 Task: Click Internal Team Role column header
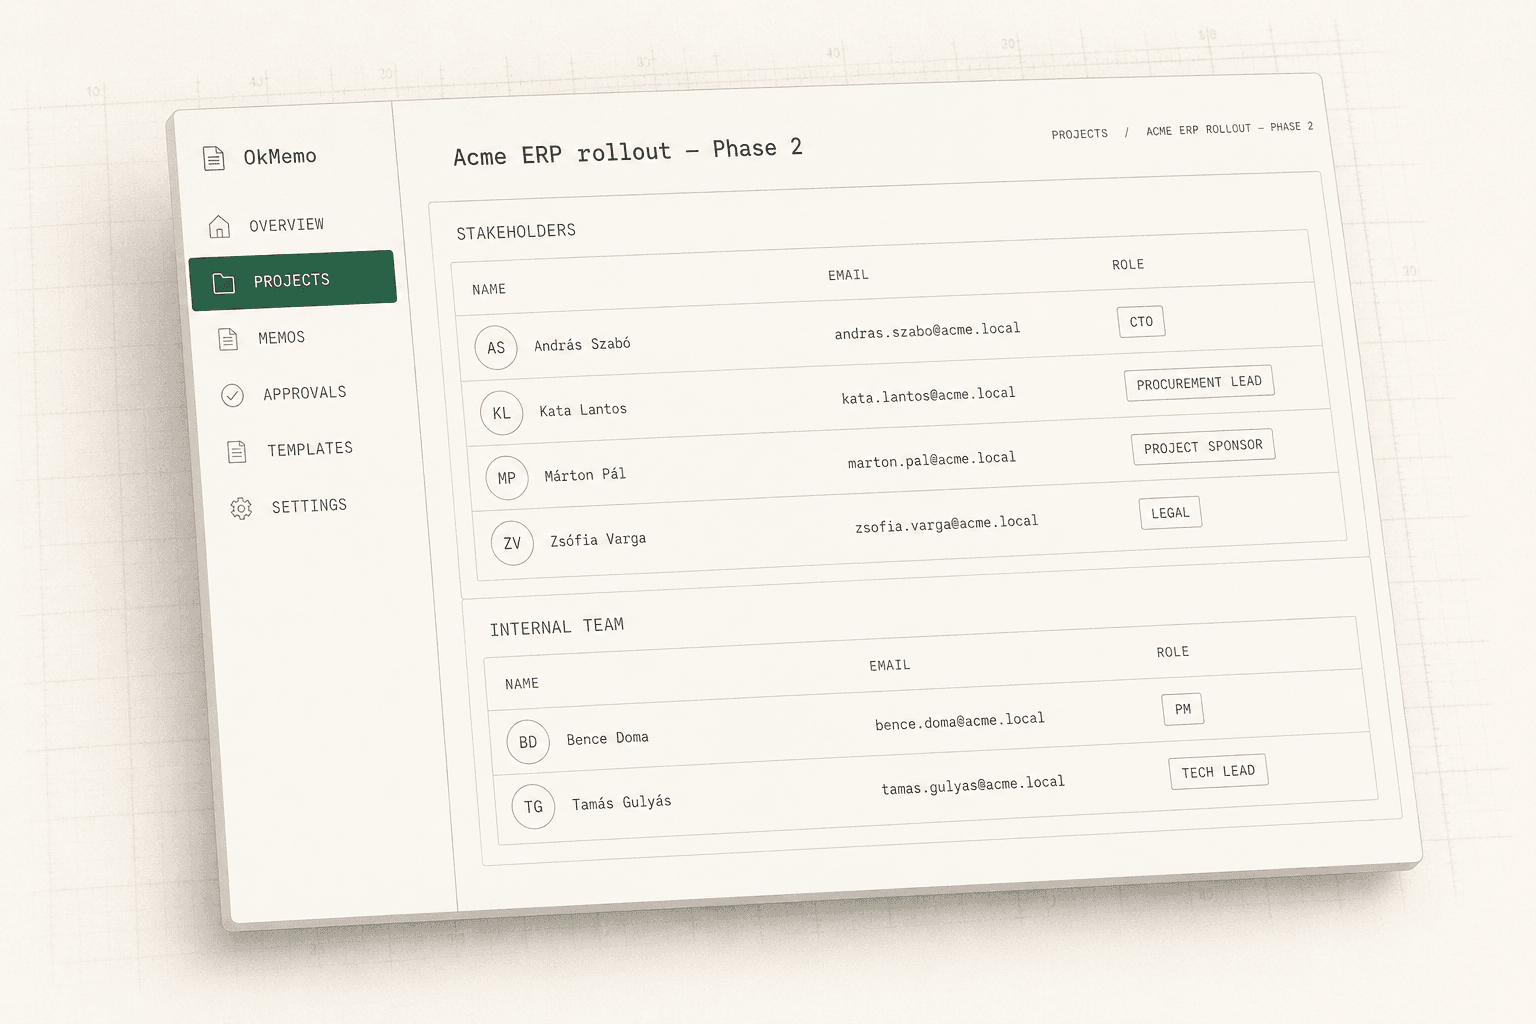click(1173, 652)
